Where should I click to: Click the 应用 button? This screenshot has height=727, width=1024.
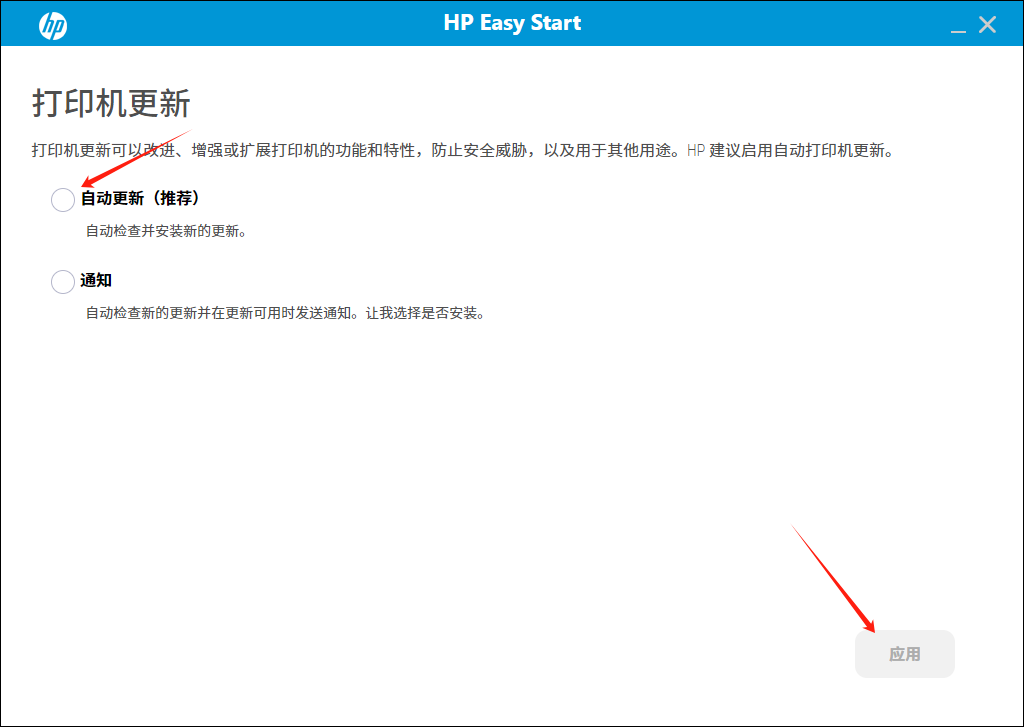904,654
